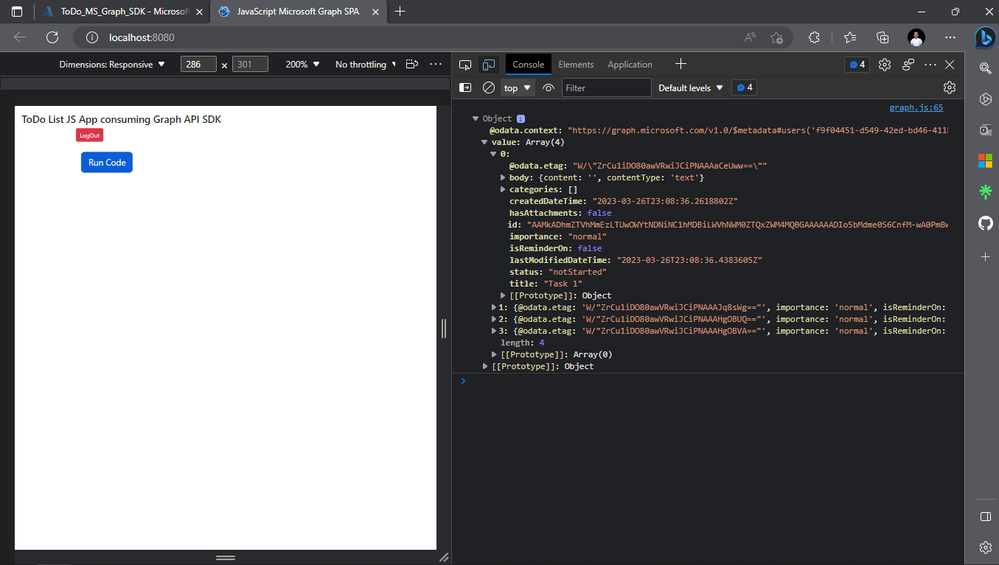999x565 pixels.
Task: Click the viewport width field 286
Action: tap(198, 64)
